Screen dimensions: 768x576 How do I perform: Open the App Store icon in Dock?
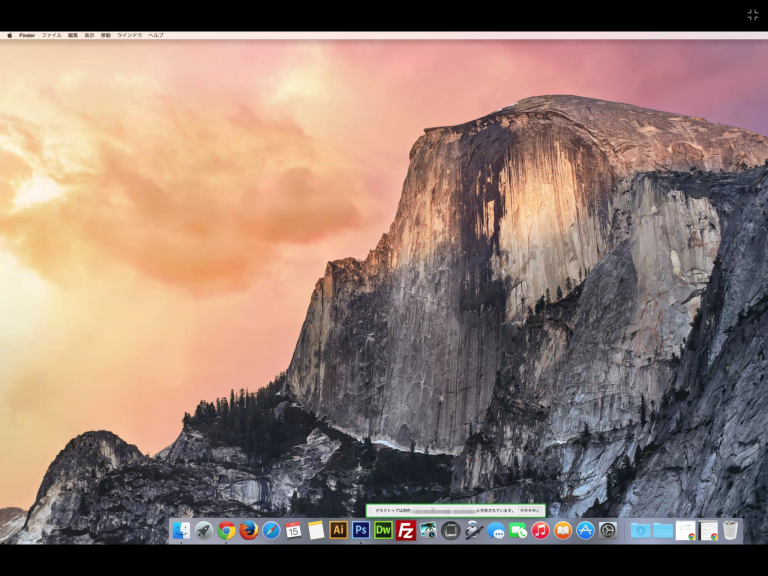coord(585,530)
